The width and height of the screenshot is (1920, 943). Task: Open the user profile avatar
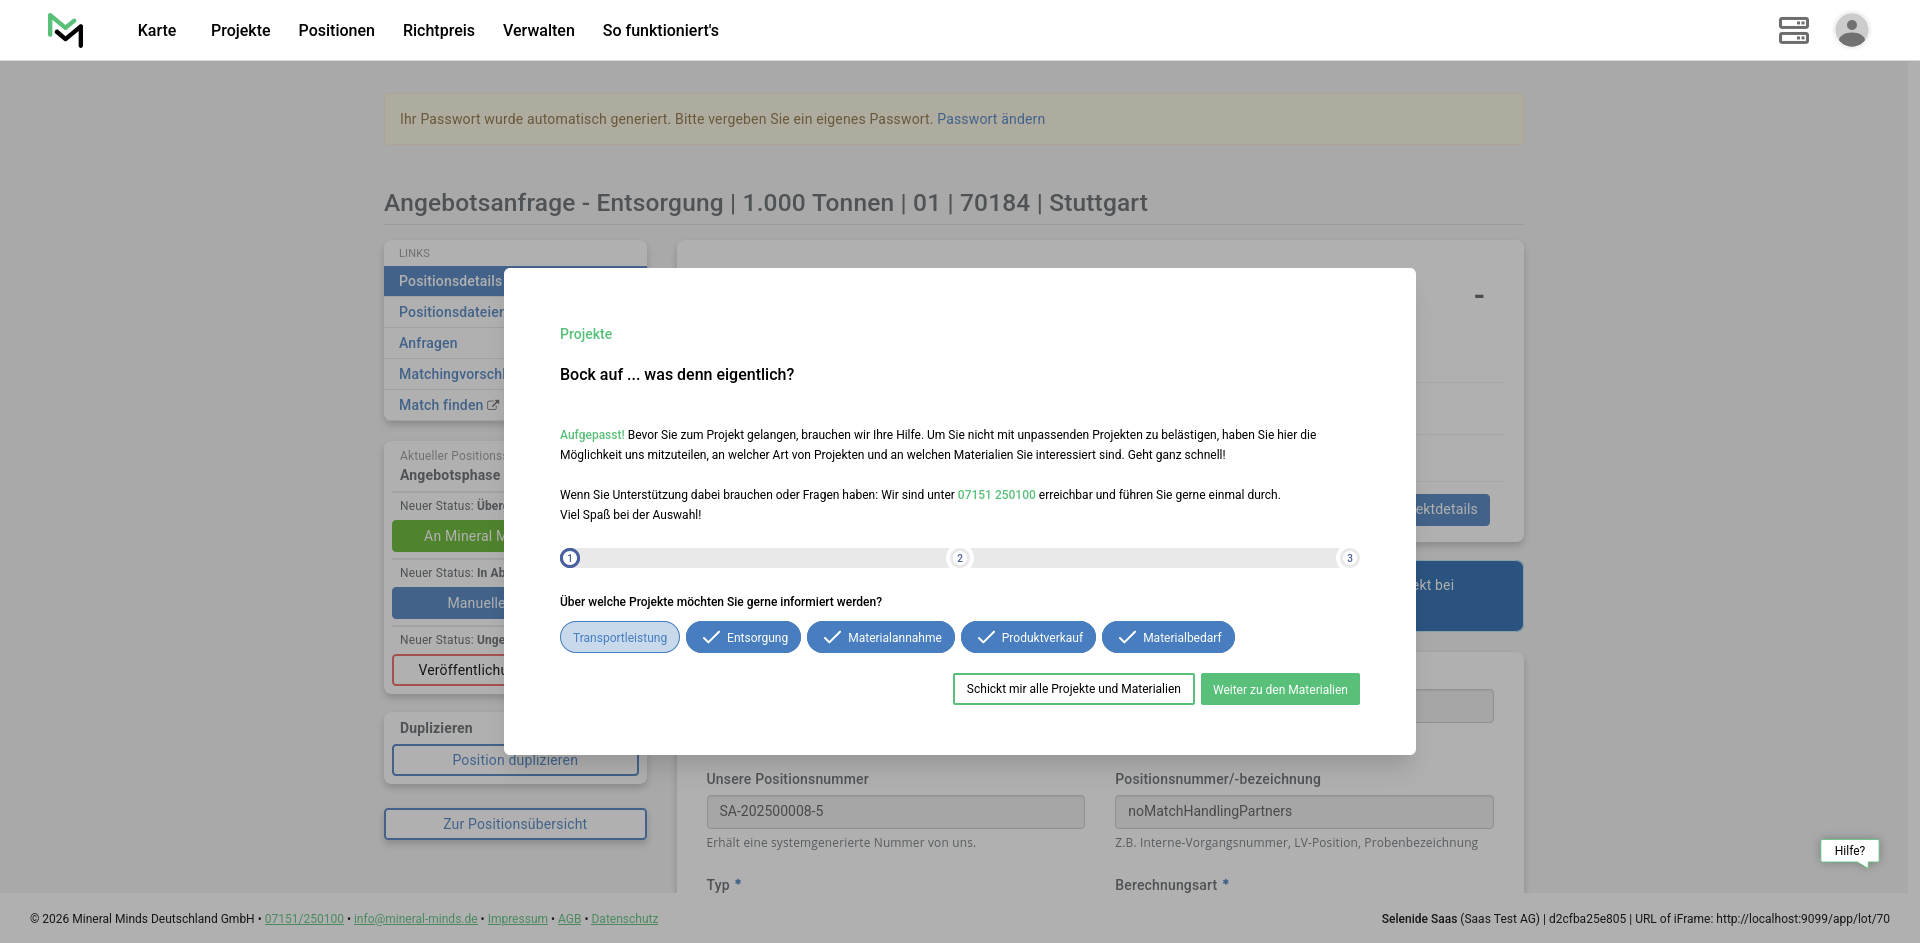(1851, 30)
